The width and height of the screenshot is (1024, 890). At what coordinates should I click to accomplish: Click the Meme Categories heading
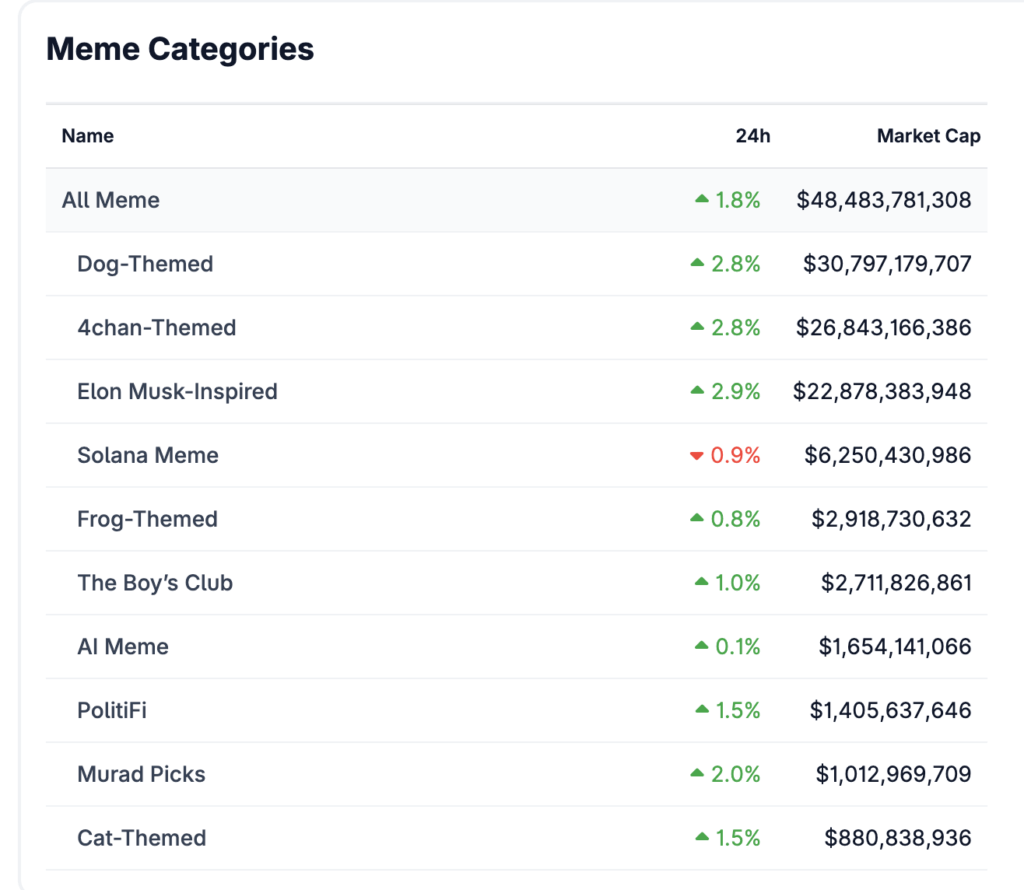coord(180,49)
